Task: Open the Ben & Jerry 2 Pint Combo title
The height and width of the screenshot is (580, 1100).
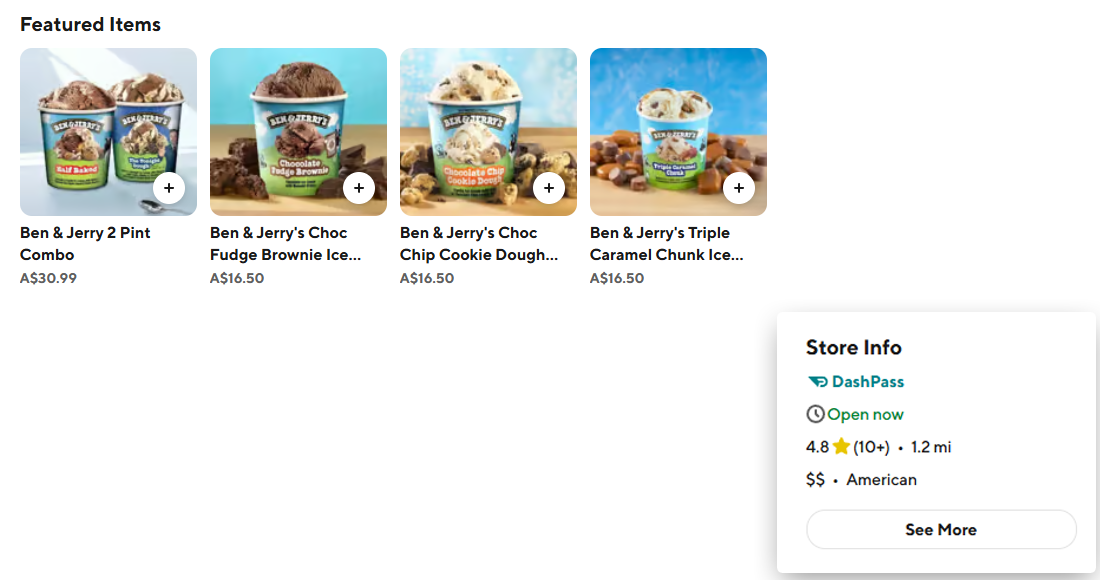Action: [x=85, y=244]
